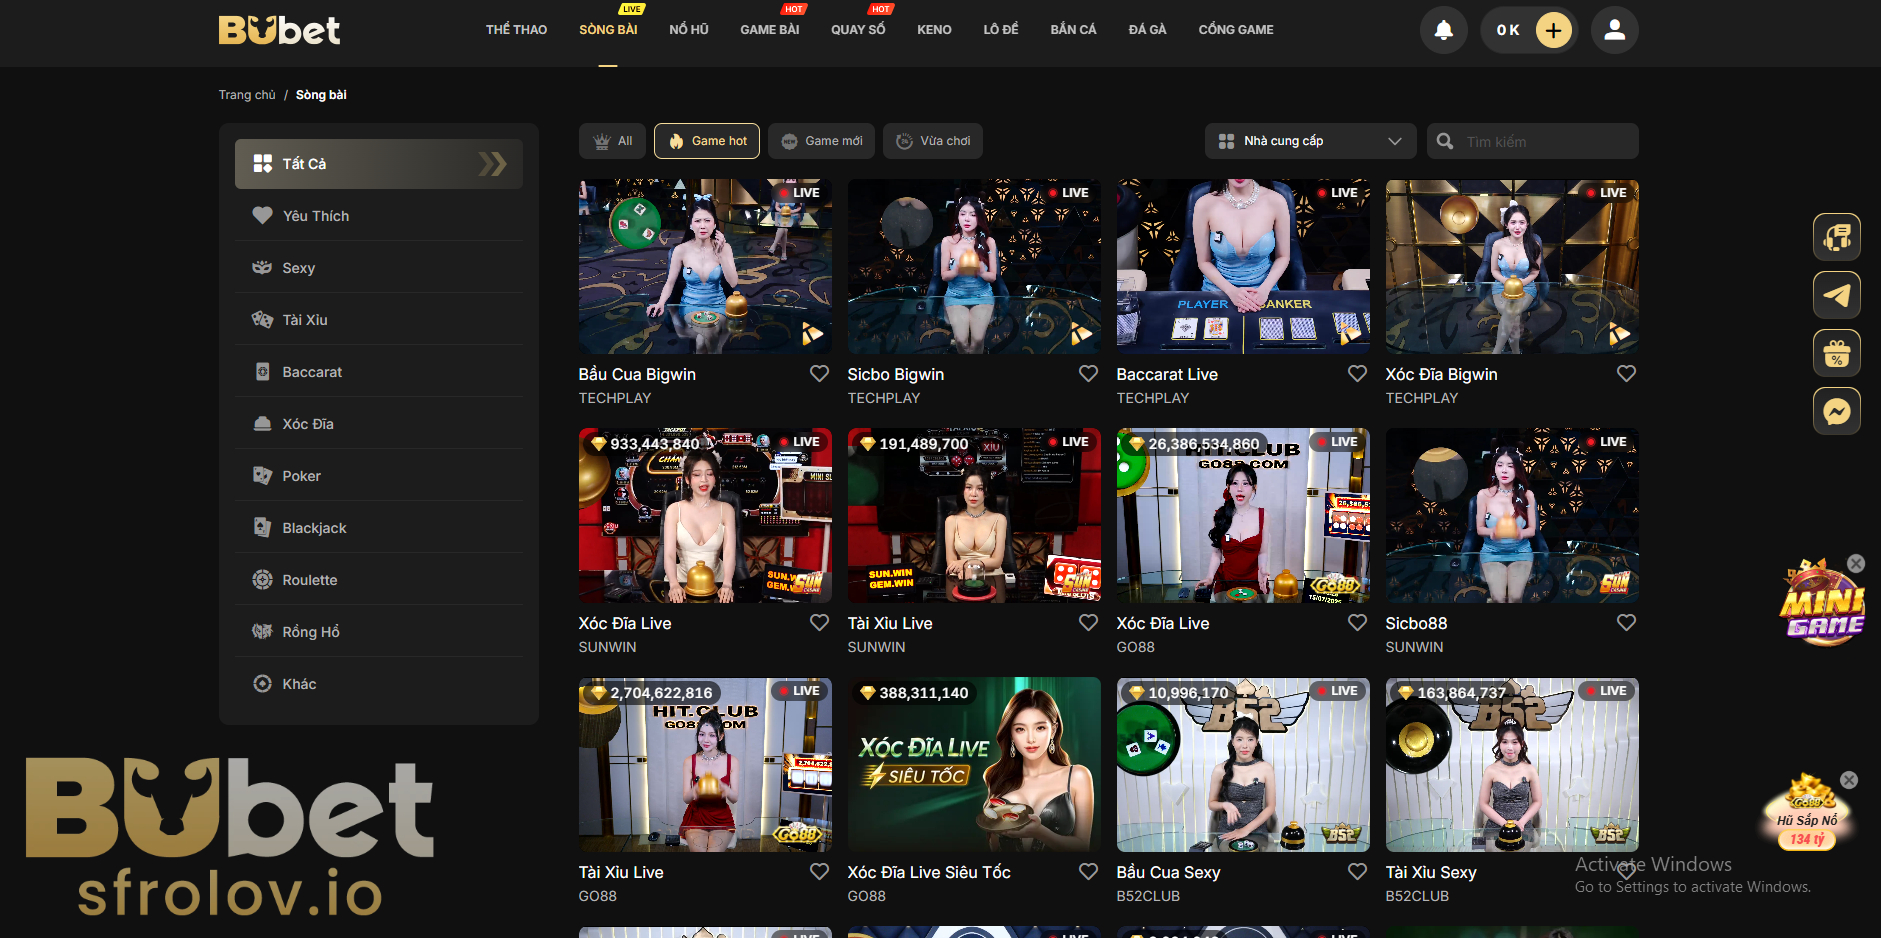The height and width of the screenshot is (938, 1881).
Task: Go to Trang chủ via breadcrumb link
Action: (x=246, y=94)
